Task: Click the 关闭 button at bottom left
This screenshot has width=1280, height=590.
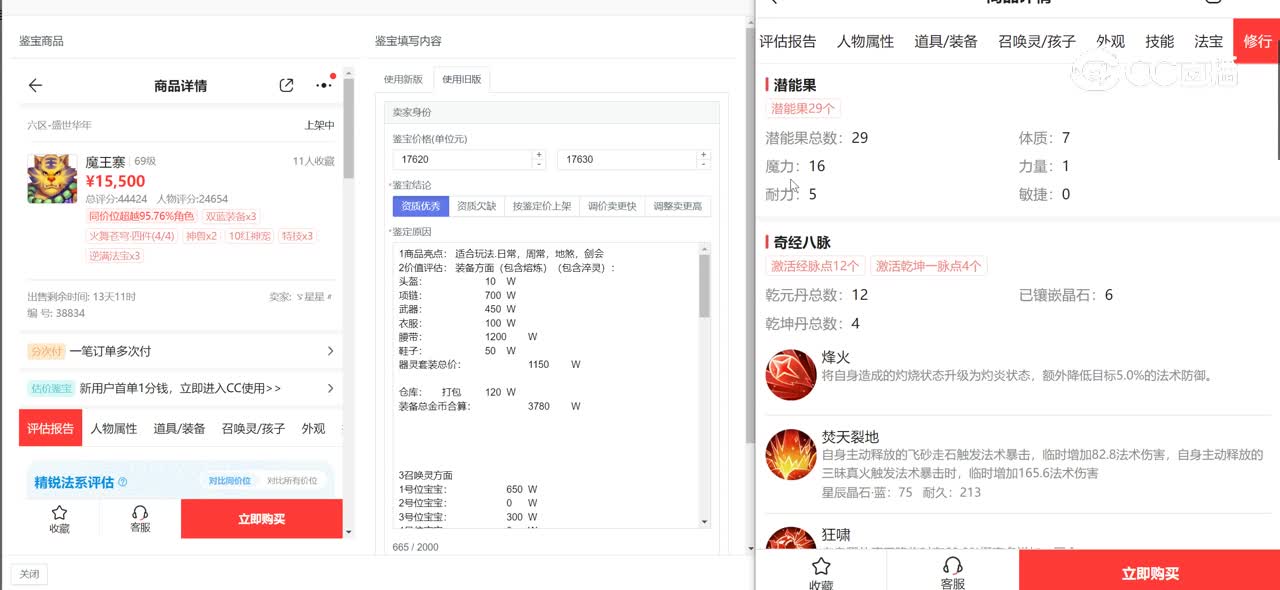Action: (x=29, y=574)
